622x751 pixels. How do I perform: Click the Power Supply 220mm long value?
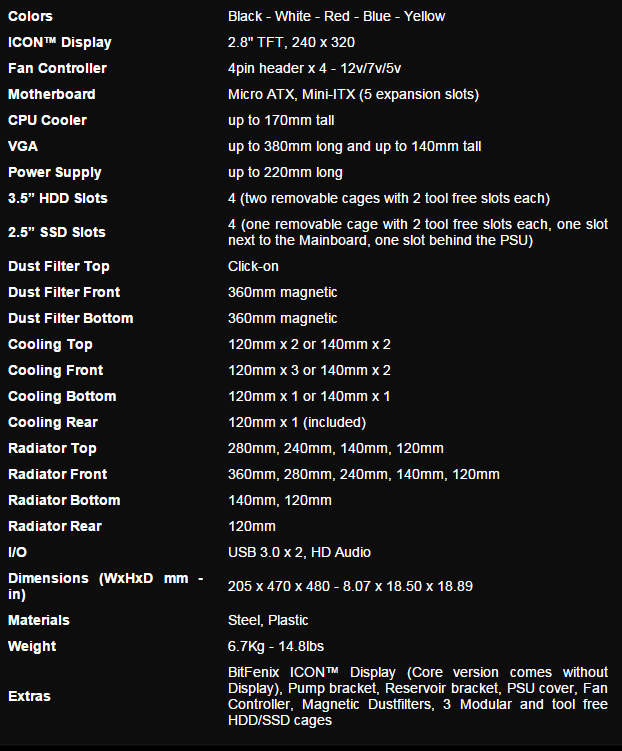click(x=285, y=172)
